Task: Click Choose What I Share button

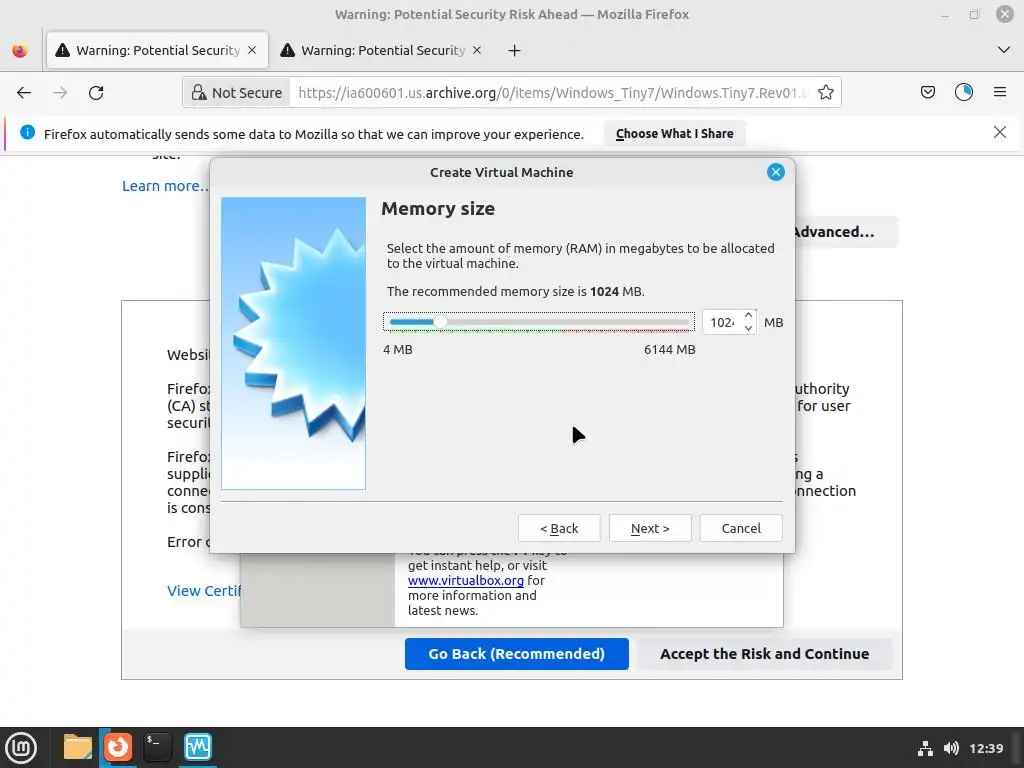Action: pos(675,134)
